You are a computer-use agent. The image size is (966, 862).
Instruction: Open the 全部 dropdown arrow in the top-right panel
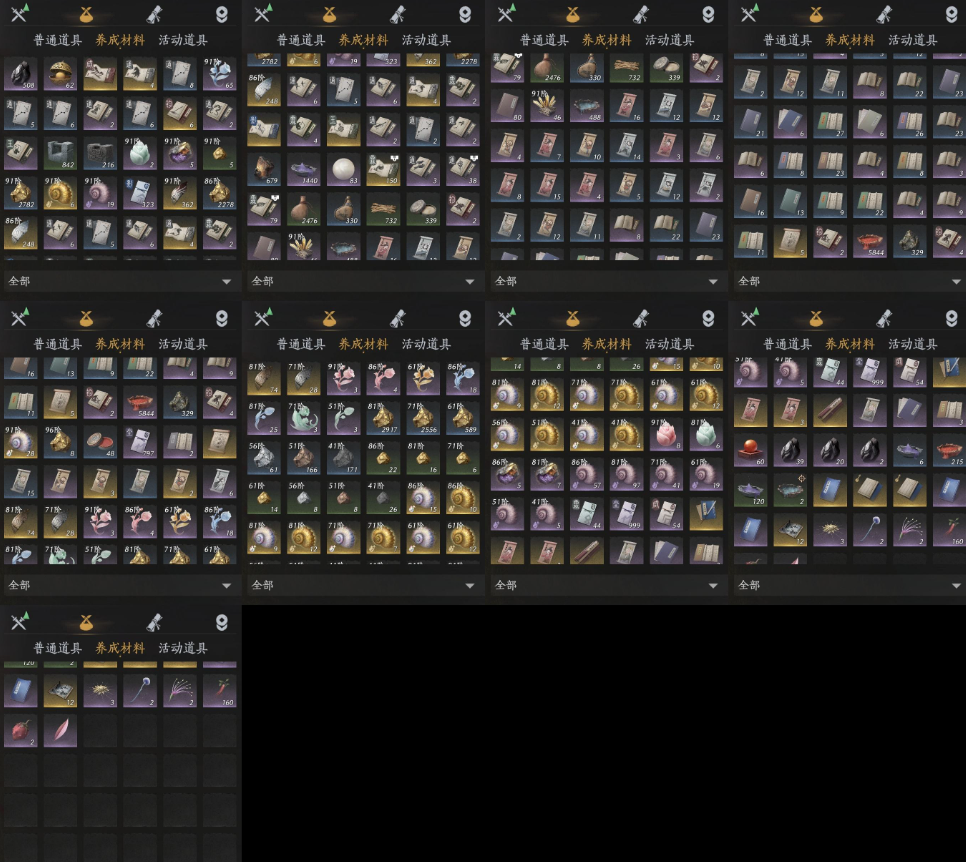click(956, 282)
